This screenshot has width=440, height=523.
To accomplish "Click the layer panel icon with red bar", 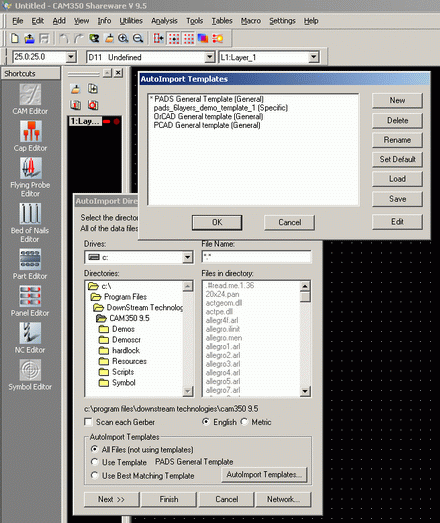I will [x=76, y=105].
